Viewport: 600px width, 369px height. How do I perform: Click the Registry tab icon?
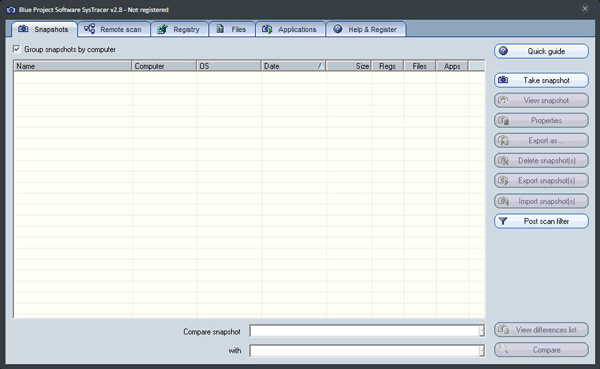163,29
